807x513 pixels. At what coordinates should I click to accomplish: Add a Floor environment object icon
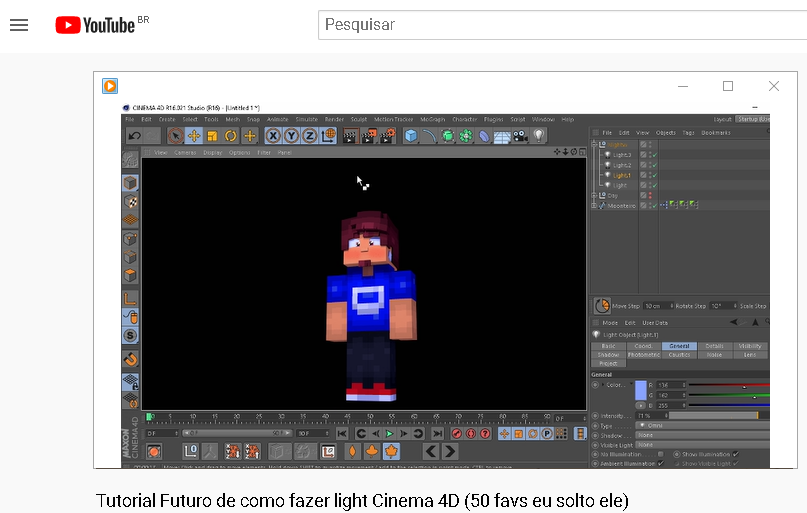click(x=502, y=136)
